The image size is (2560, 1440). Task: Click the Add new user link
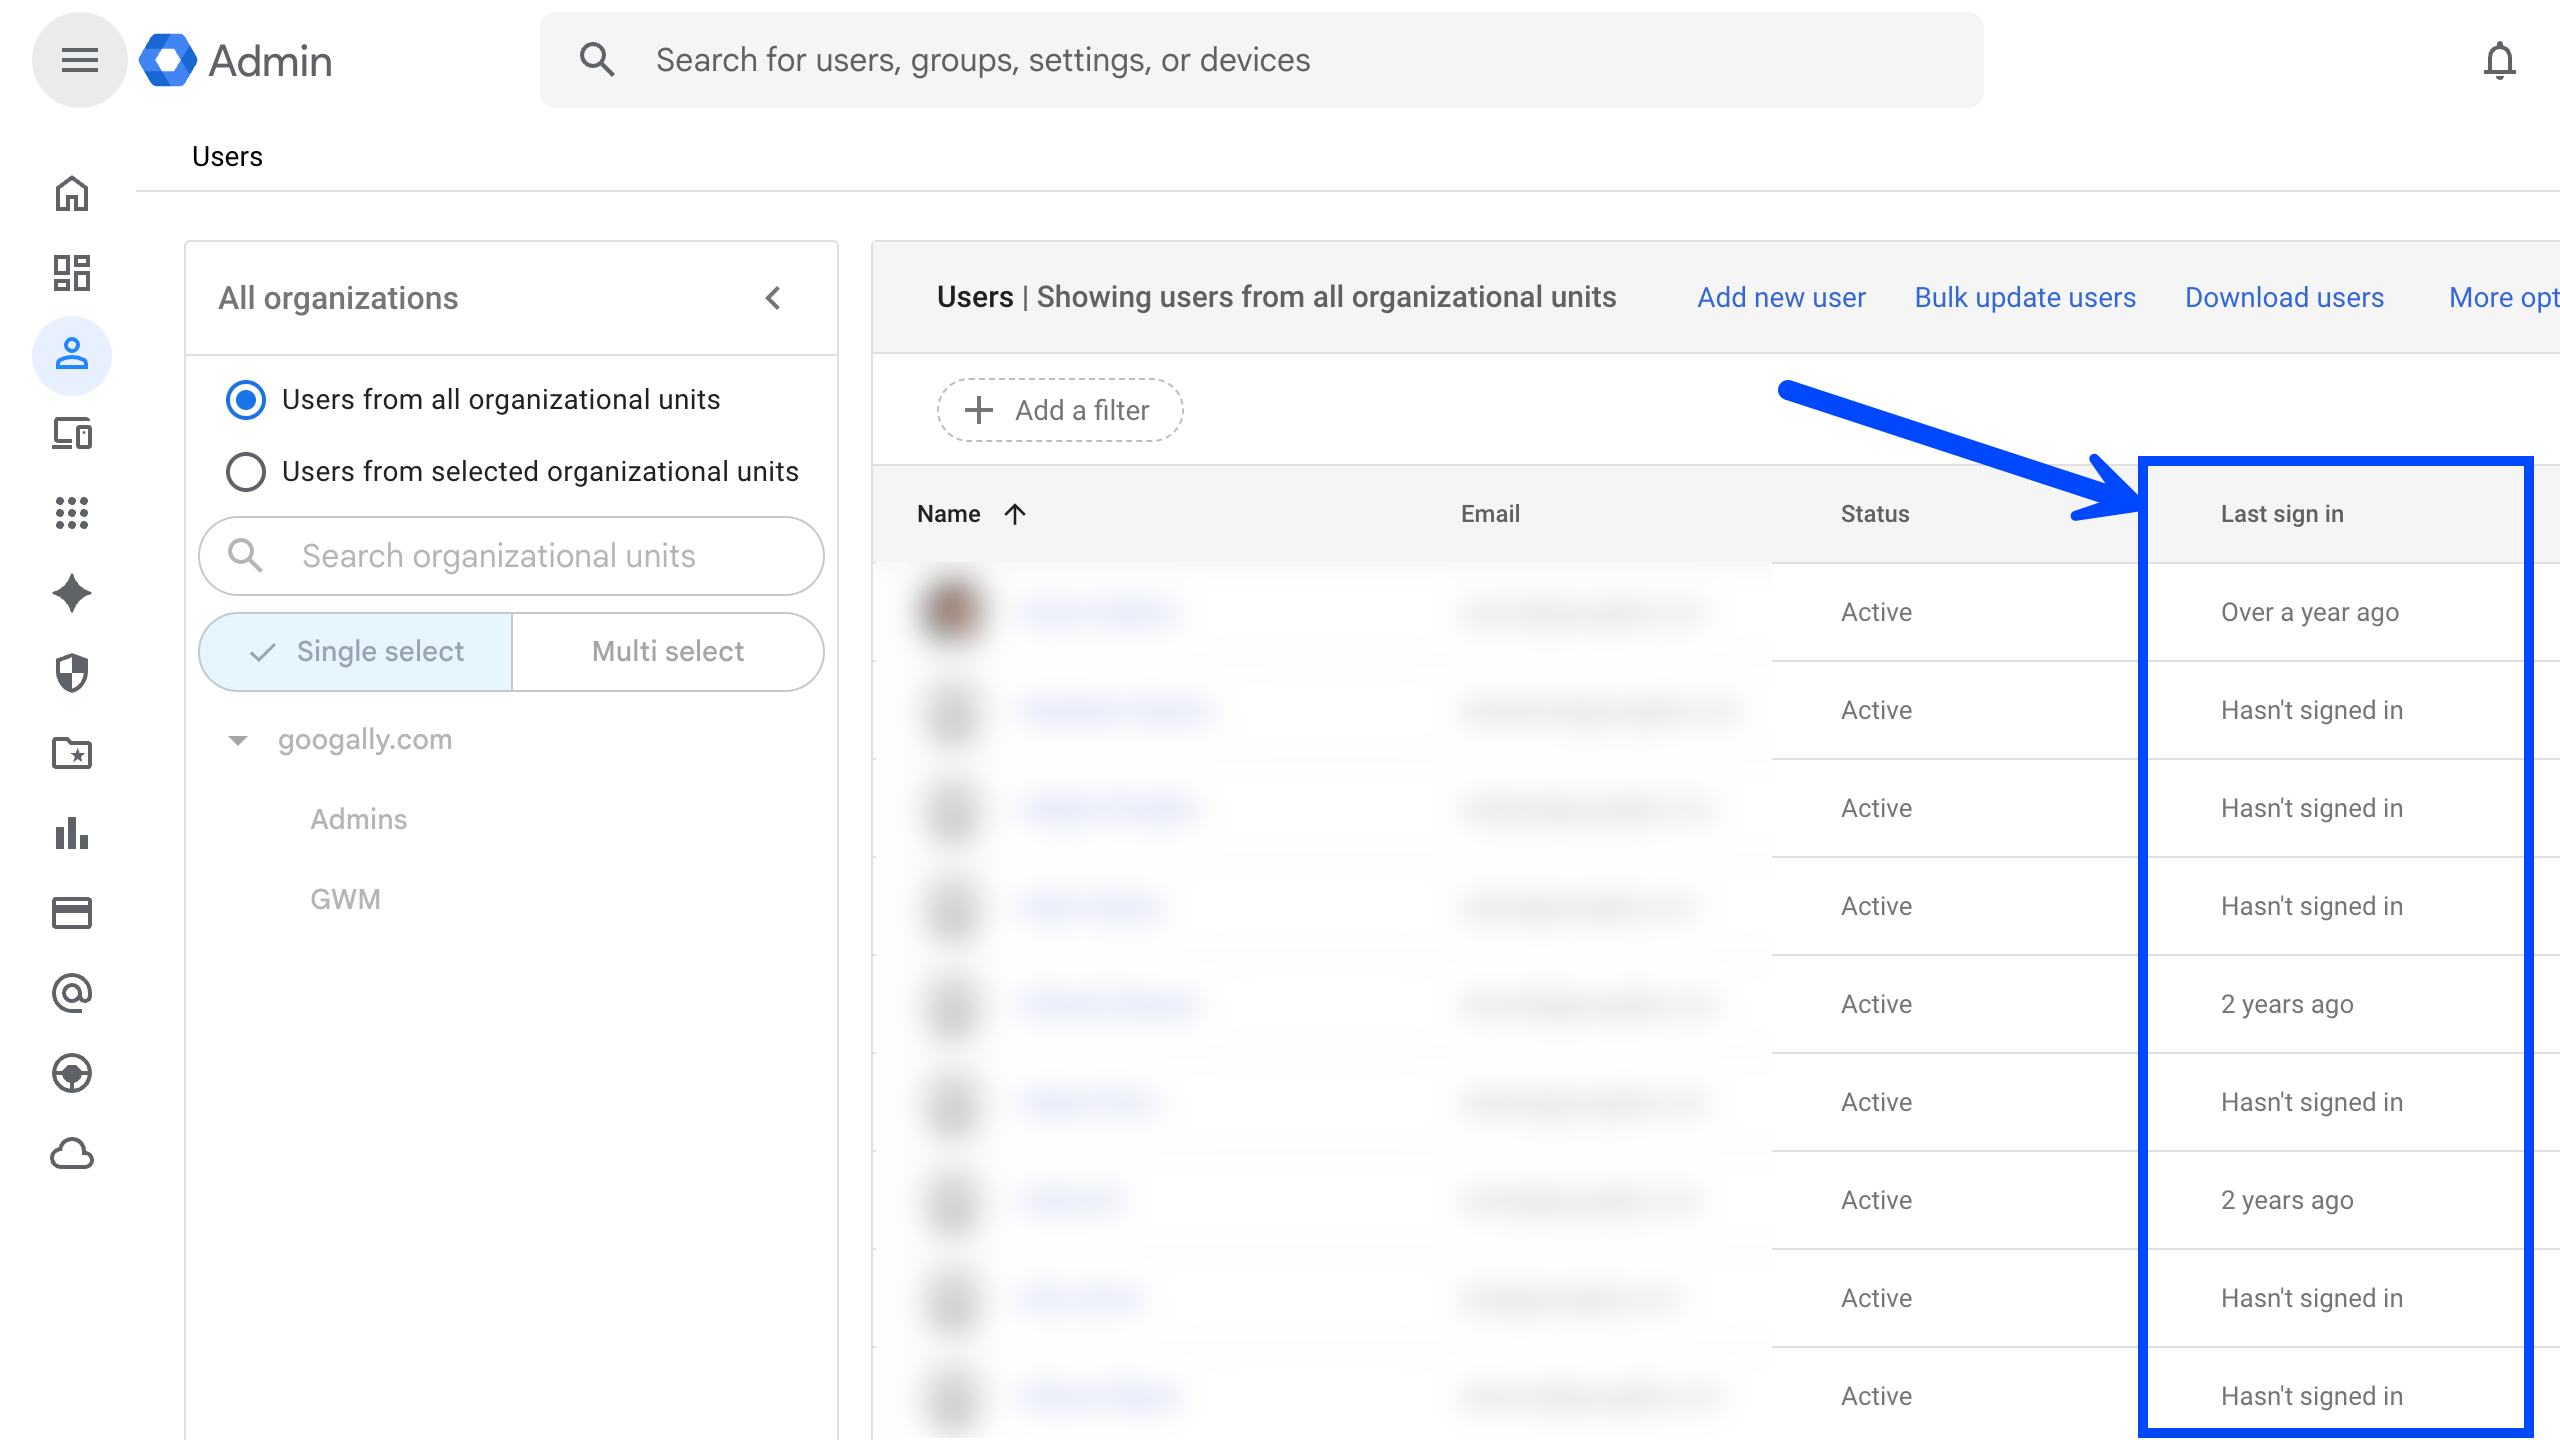1780,298
